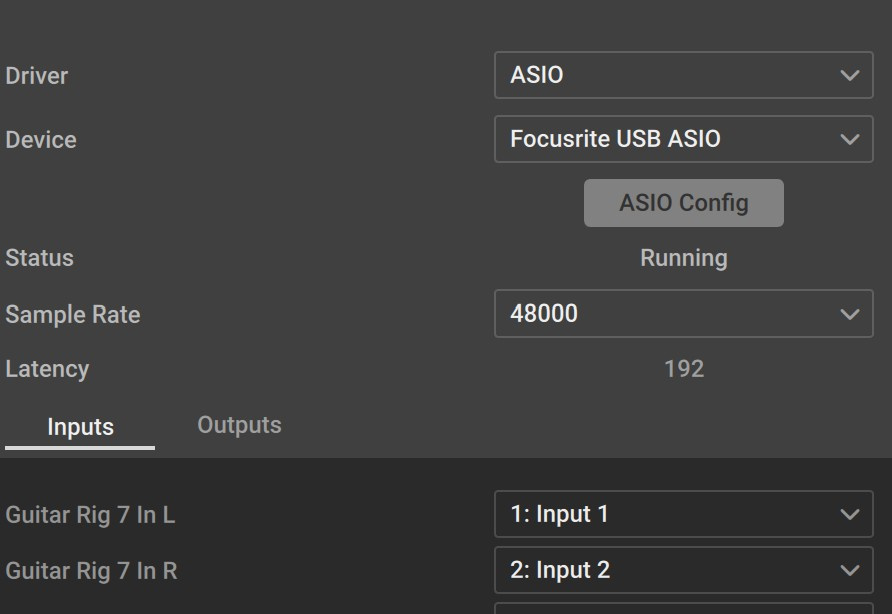Click the Latency label
Screen dimensions: 892x614
click(47, 369)
